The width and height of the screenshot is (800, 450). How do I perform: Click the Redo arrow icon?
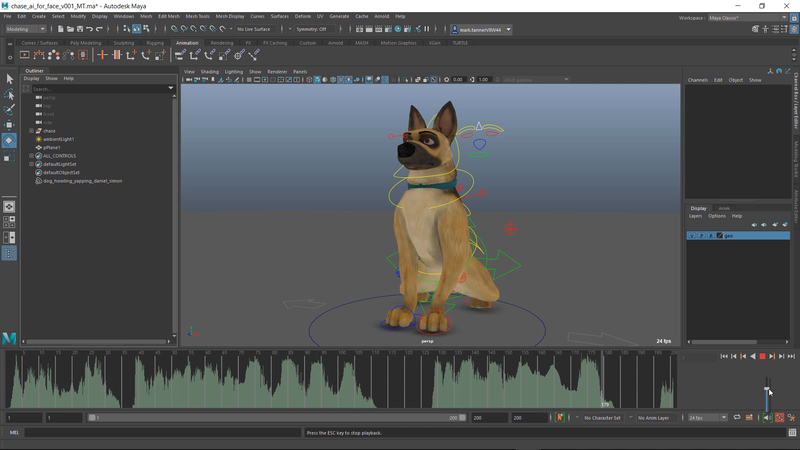point(99,29)
